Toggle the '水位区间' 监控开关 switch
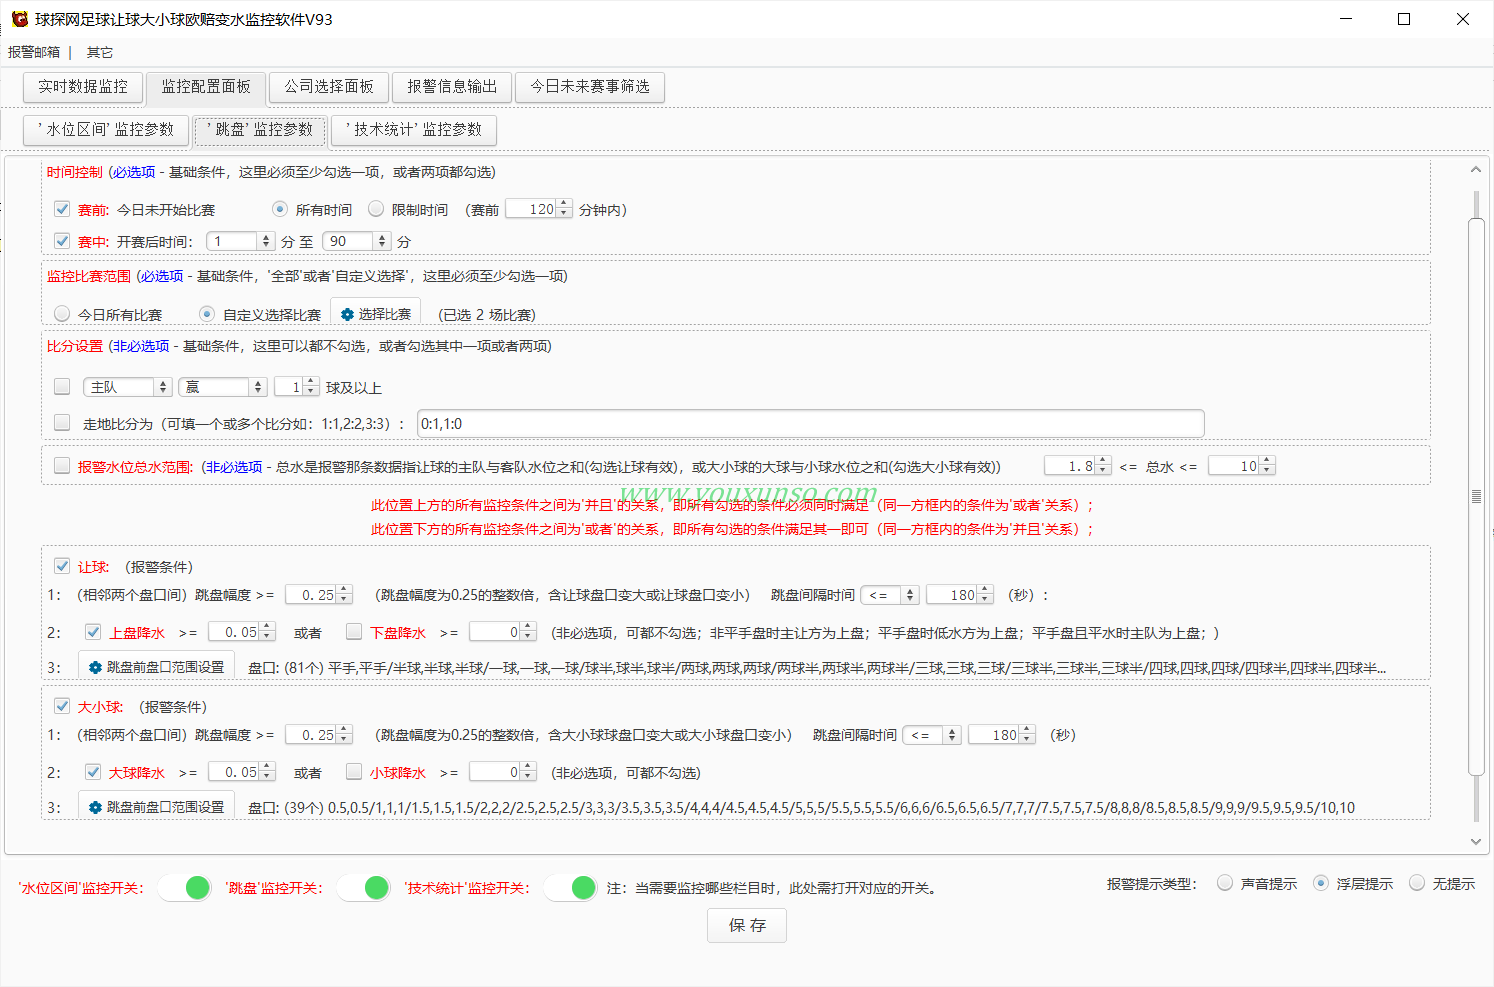Image resolution: width=1494 pixels, height=987 pixels. coord(185,887)
